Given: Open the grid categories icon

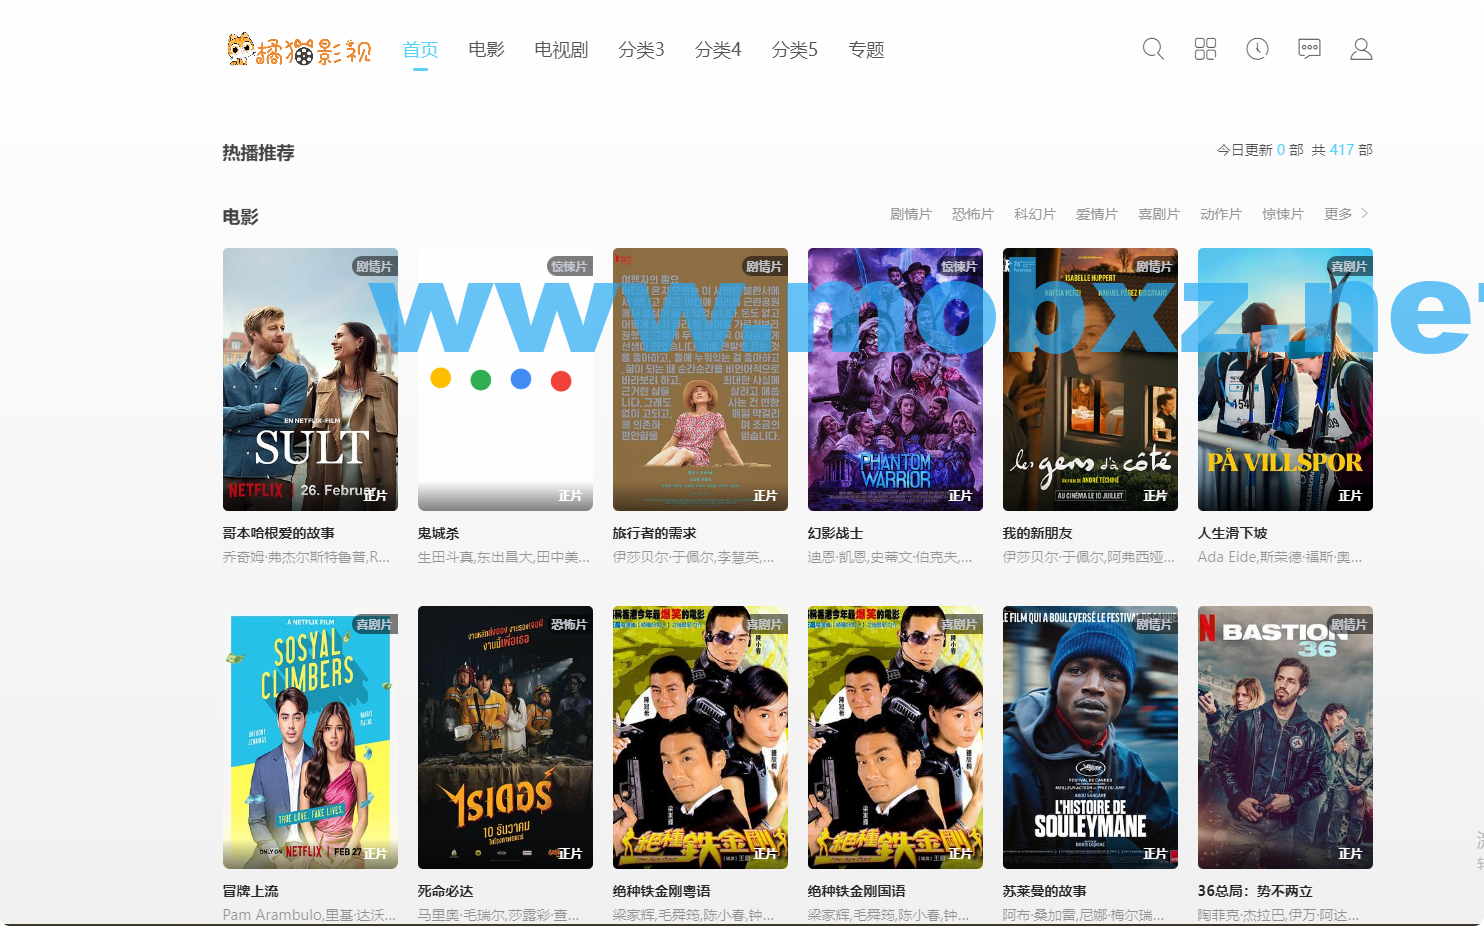Looking at the screenshot, I should 1205,49.
